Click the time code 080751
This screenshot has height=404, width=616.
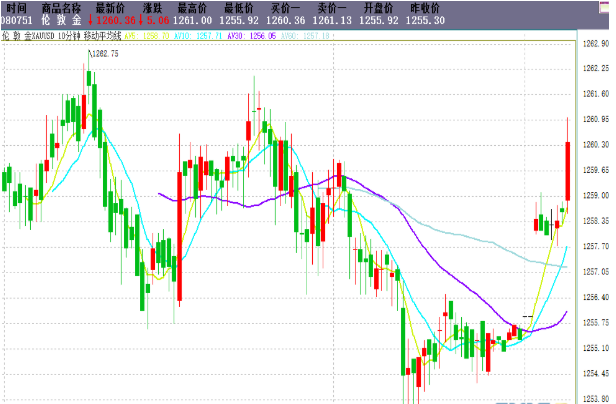coord(18,18)
